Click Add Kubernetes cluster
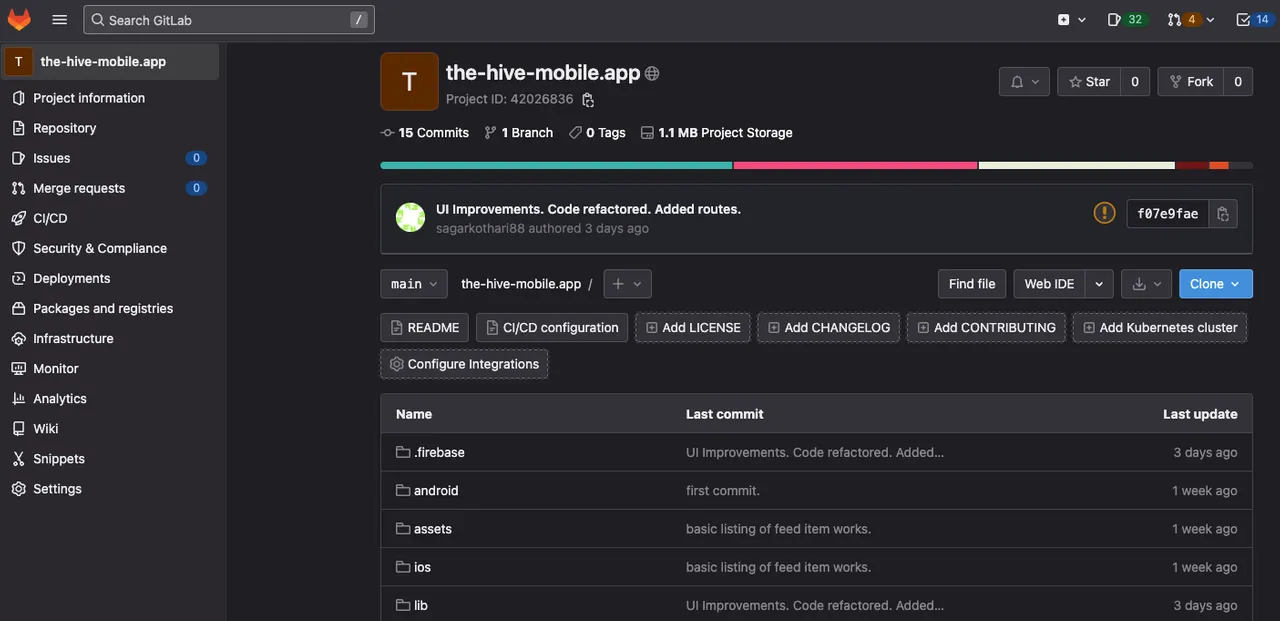The image size is (1280, 621). [x=1160, y=328]
